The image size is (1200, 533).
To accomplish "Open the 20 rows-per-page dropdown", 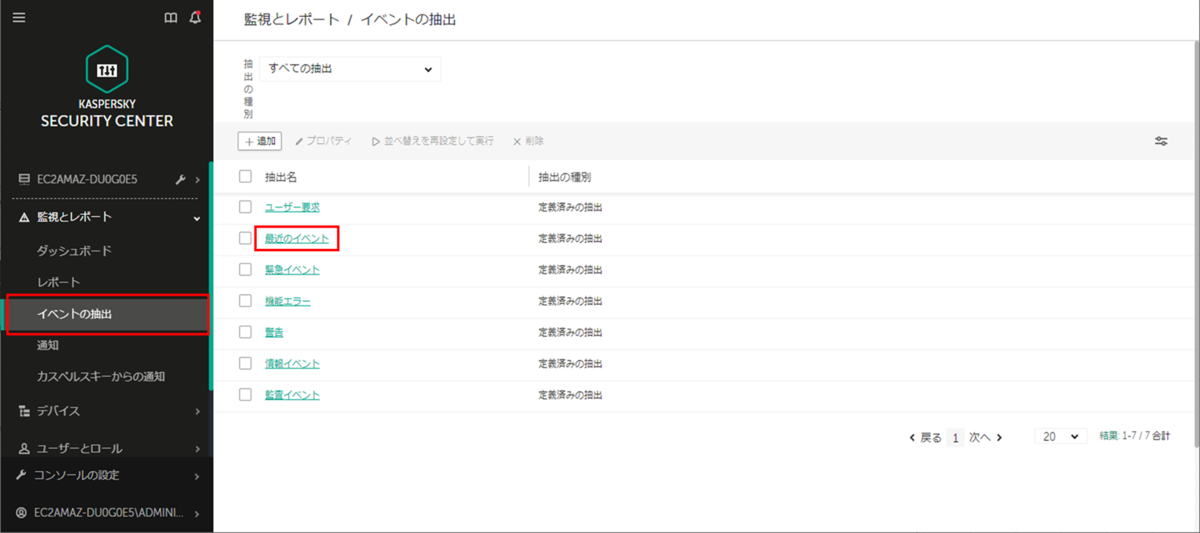I will click(x=1062, y=437).
